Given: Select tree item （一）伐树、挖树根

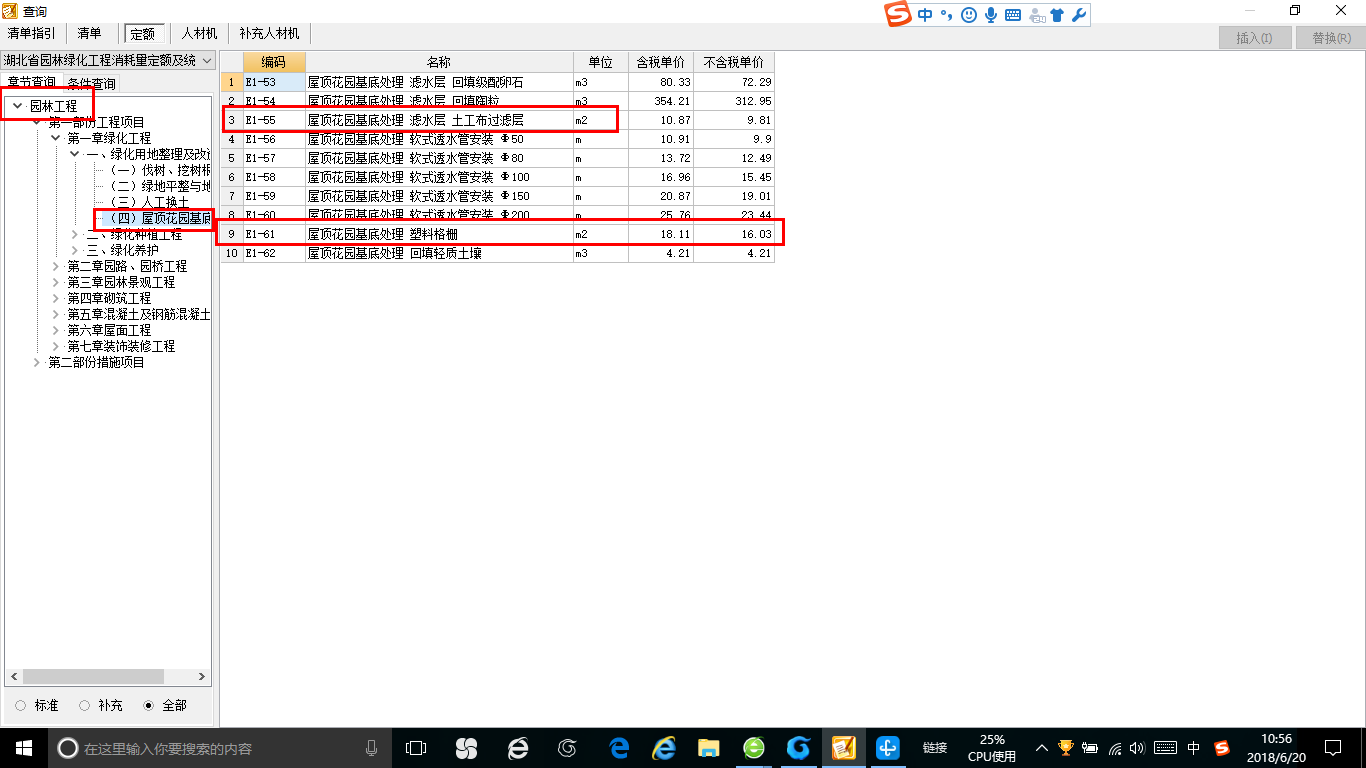Looking at the screenshot, I should tap(160, 170).
